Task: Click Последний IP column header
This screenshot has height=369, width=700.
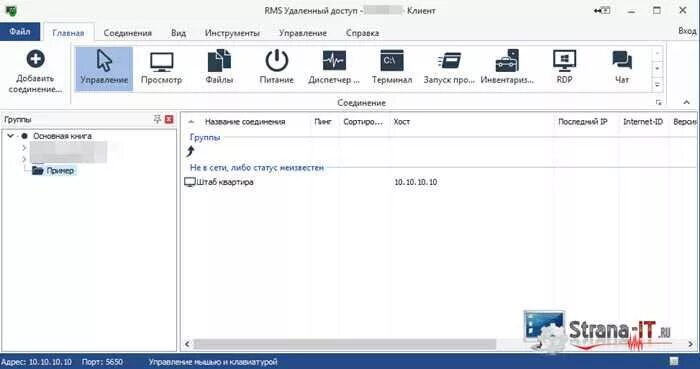Action: point(583,122)
